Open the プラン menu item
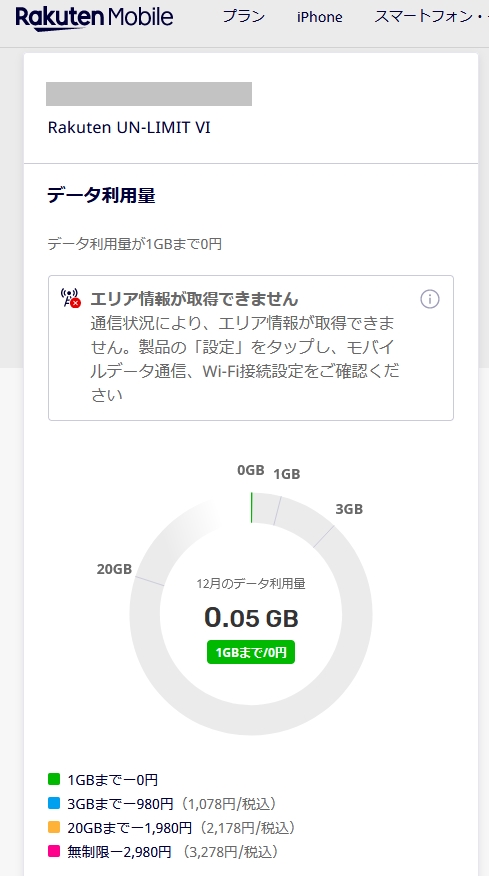 click(x=244, y=17)
